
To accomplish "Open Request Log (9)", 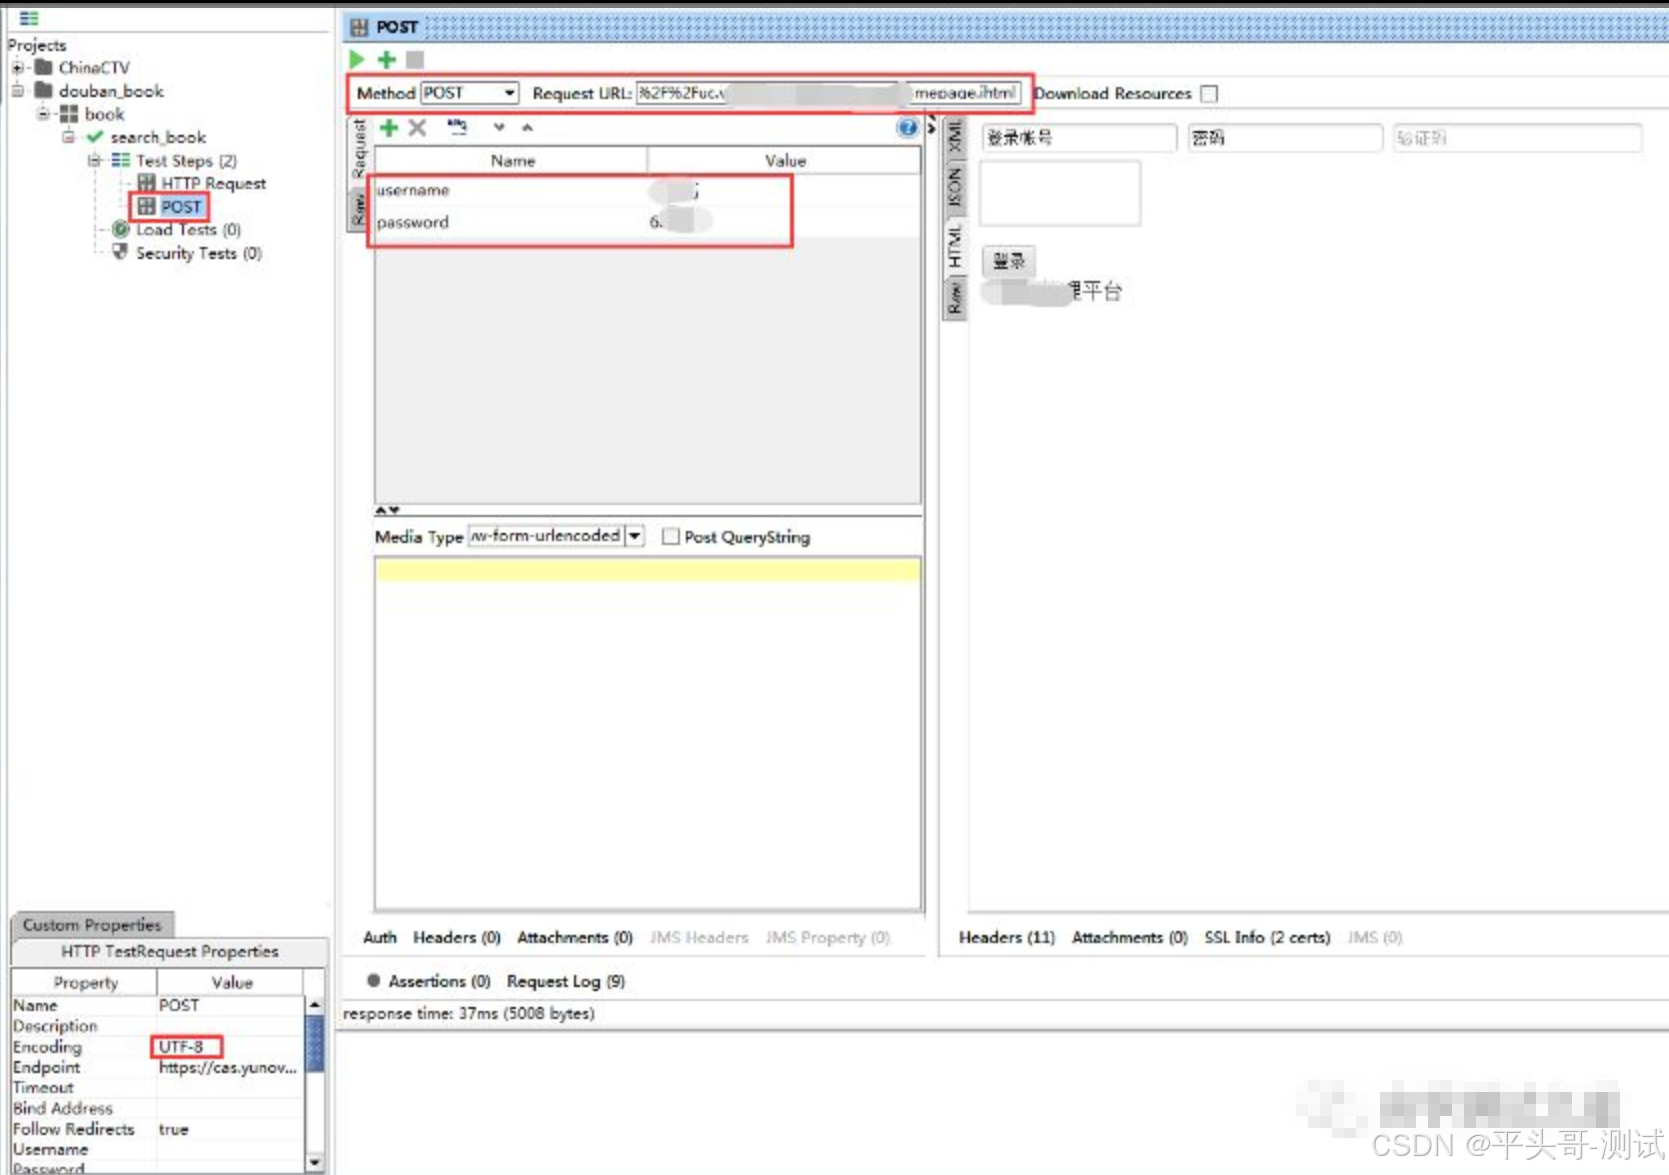I will [565, 981].
